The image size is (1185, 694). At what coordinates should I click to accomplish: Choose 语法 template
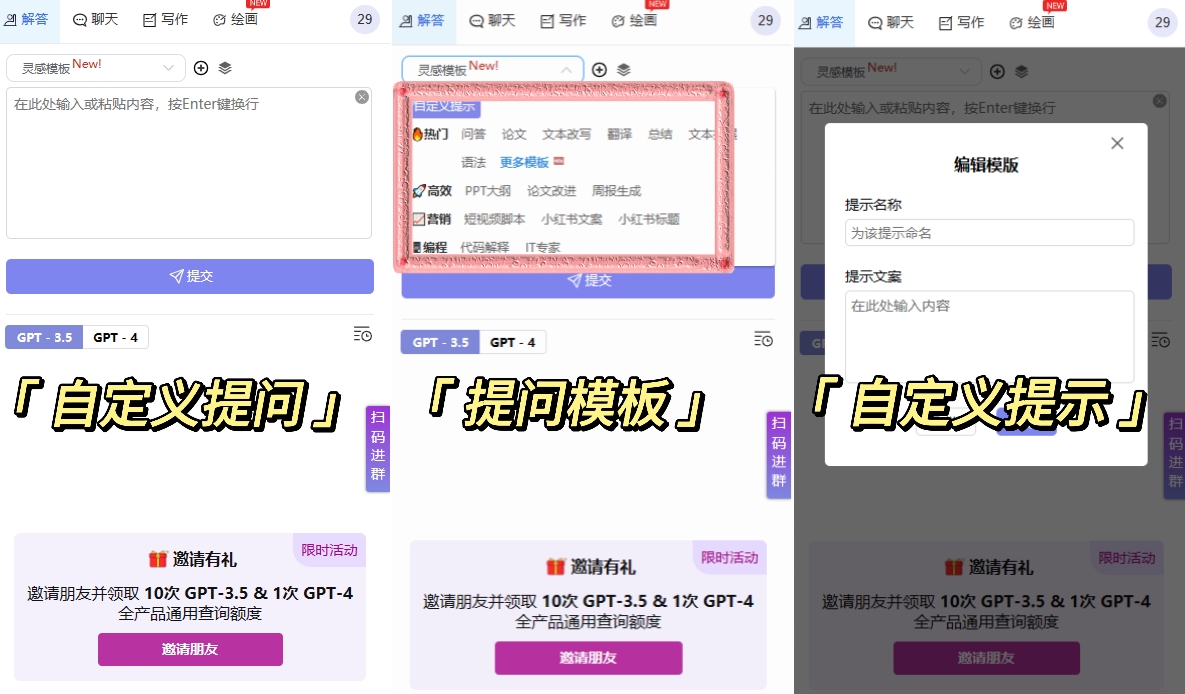[473, 163]
